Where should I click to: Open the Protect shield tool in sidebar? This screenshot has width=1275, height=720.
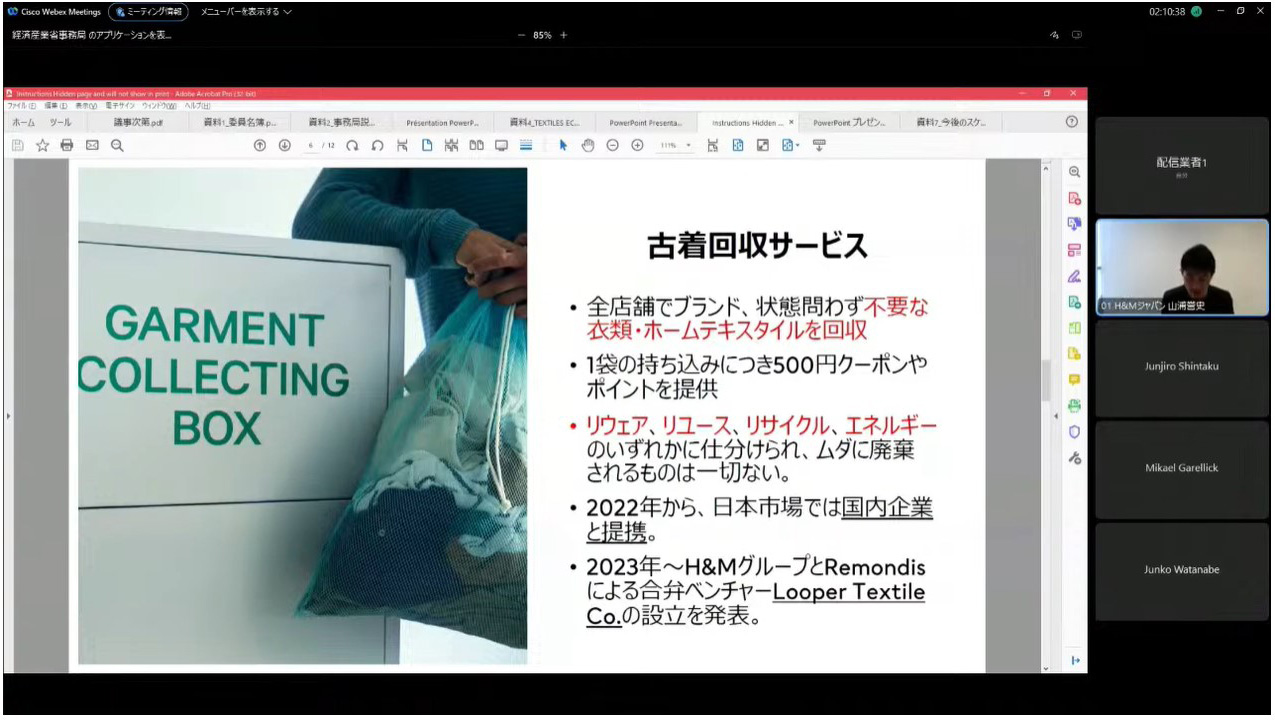pos(1074,432)
